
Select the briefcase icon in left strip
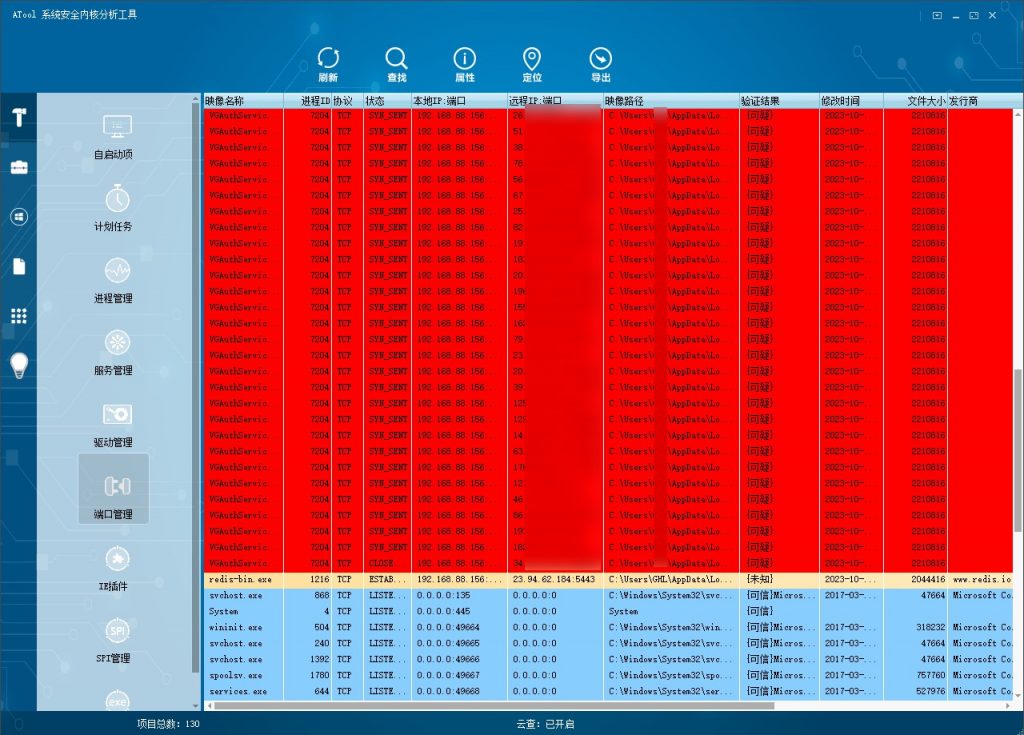click(x=19, y=167)
